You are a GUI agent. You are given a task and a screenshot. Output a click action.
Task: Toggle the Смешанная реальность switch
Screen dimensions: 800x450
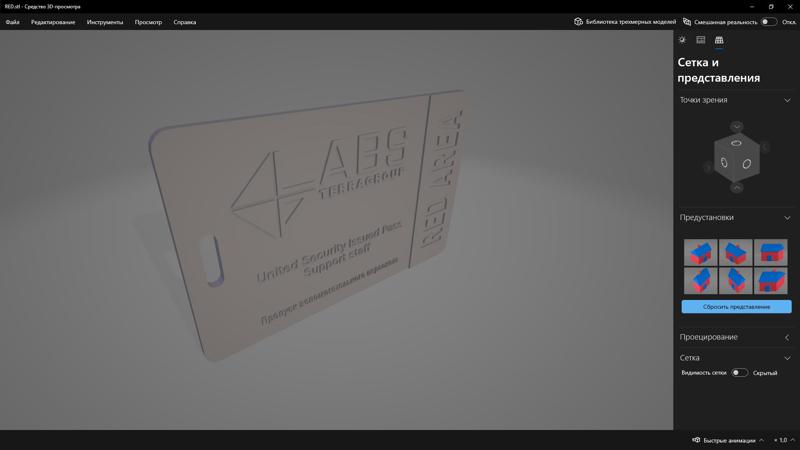coord(768,22)
